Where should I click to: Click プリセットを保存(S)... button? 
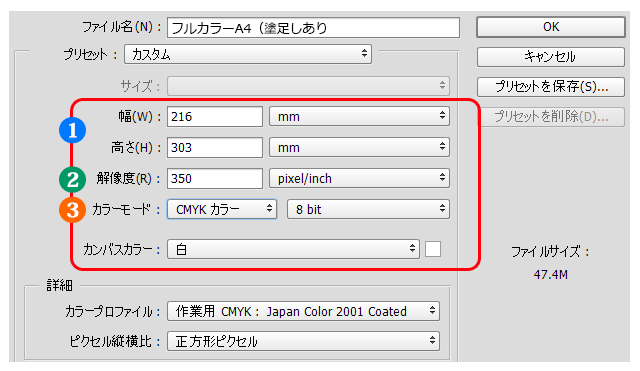click(551, 87)
